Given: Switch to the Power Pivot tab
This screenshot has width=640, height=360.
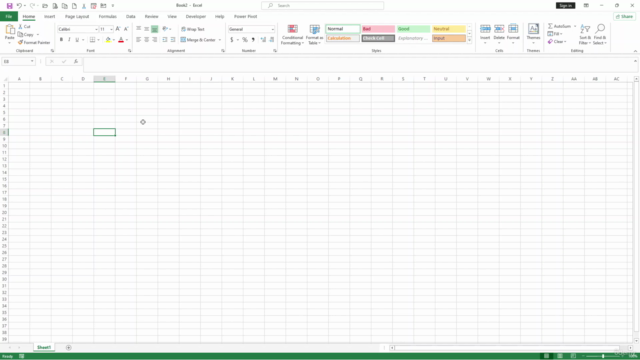Looking at the screenshot, I should [245, 17].
